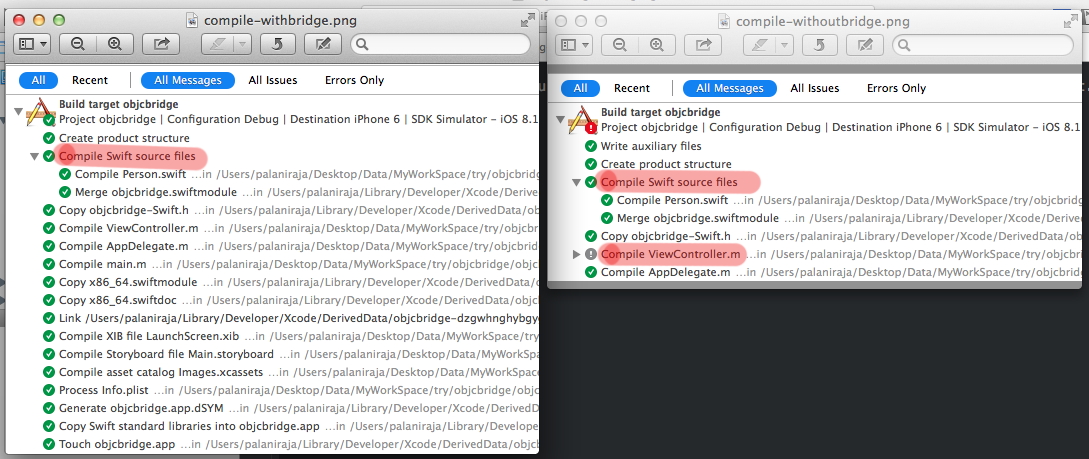Zoom in in compile-withoutbridge window
The width and height of the screenshot is (1089, 459).
(657, 44)
